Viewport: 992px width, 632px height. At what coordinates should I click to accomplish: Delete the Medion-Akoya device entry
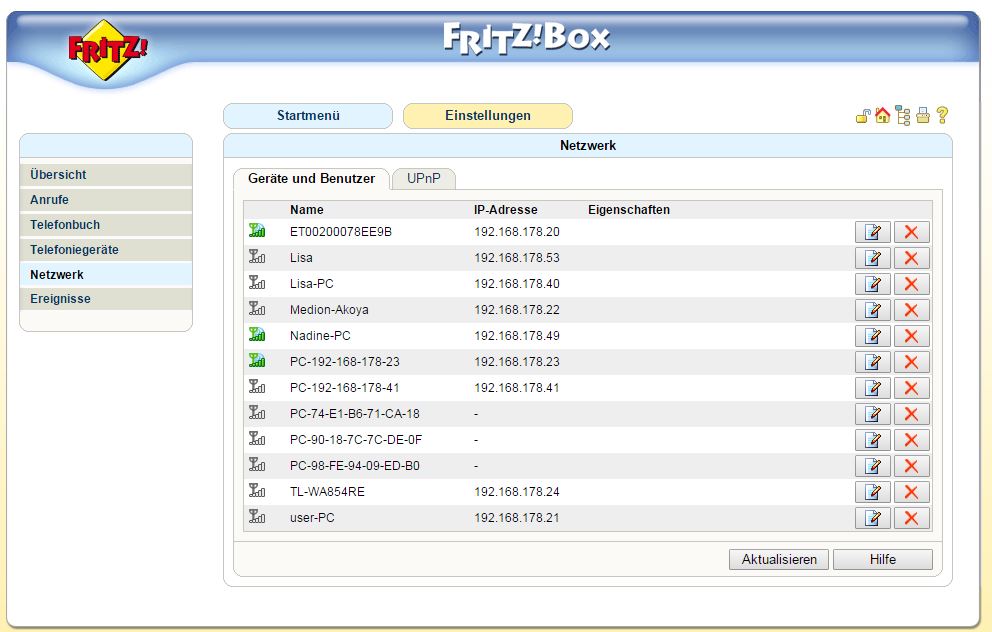click(x=911, y=310)
